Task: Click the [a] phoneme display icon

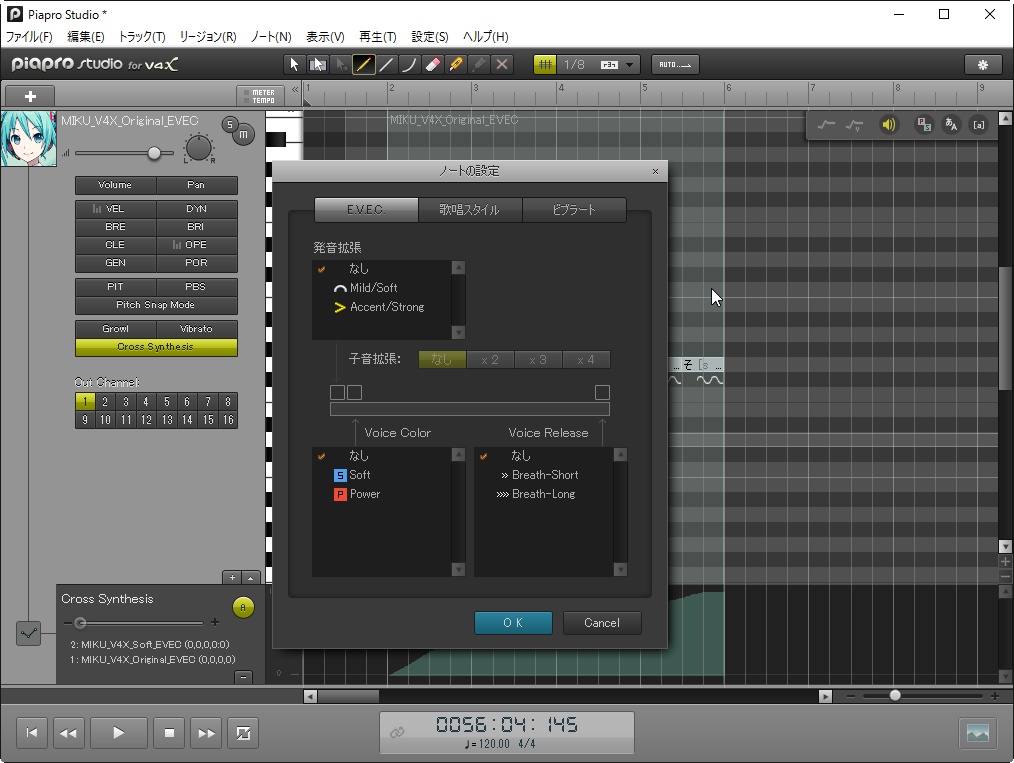Action: 979,125
